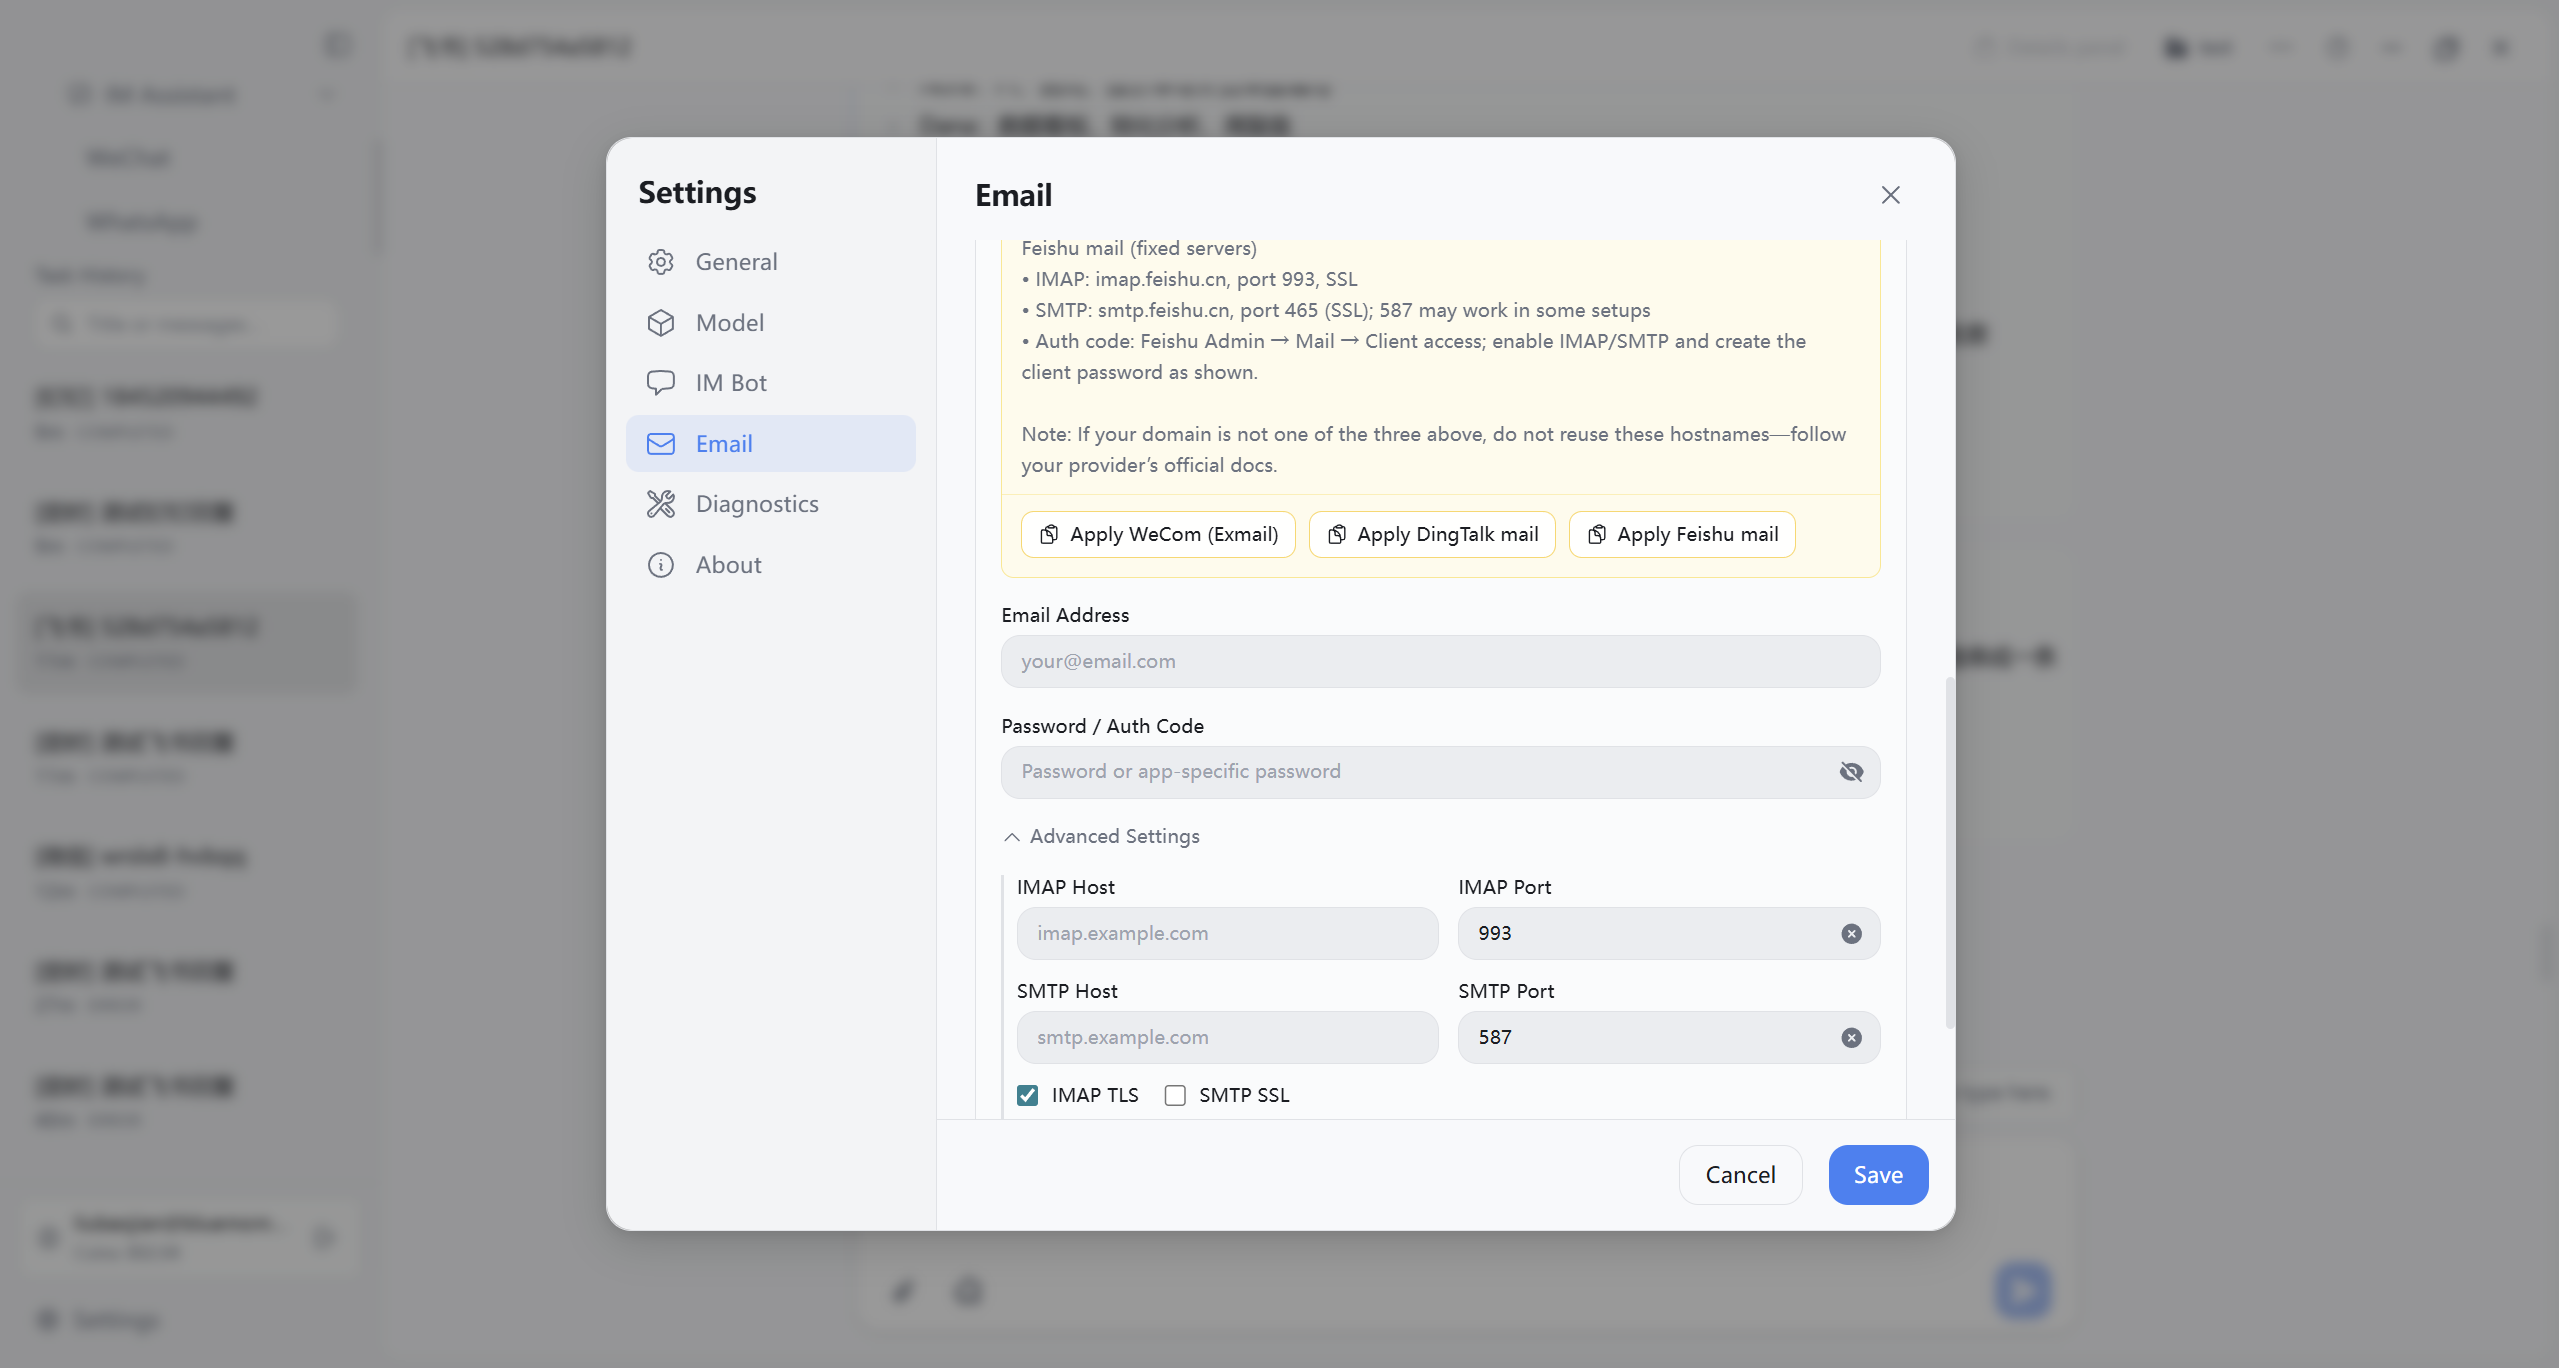Viewport: 2559px width, 1368px height.
Task: Open the General settings section
Action: [x=770, y=262]
